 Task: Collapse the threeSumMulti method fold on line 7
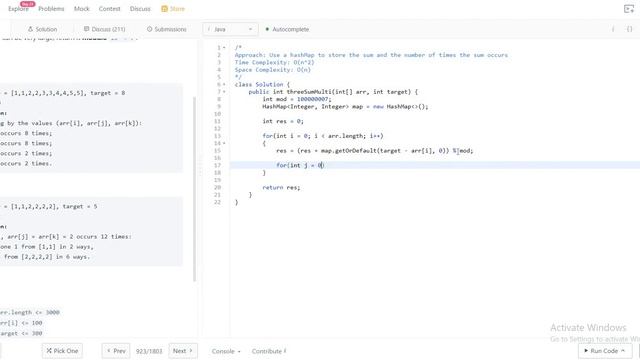point(224,92)
